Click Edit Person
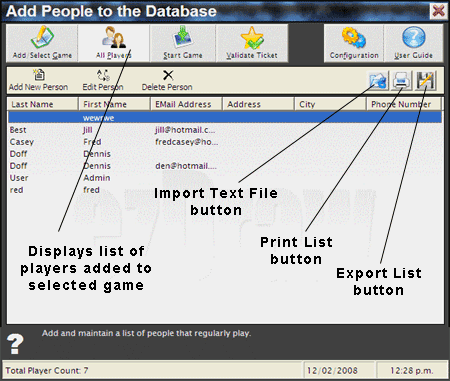Image resolution: width=450 pixels, height=381 pixels. pyautogui.click(x=103, y=80)
